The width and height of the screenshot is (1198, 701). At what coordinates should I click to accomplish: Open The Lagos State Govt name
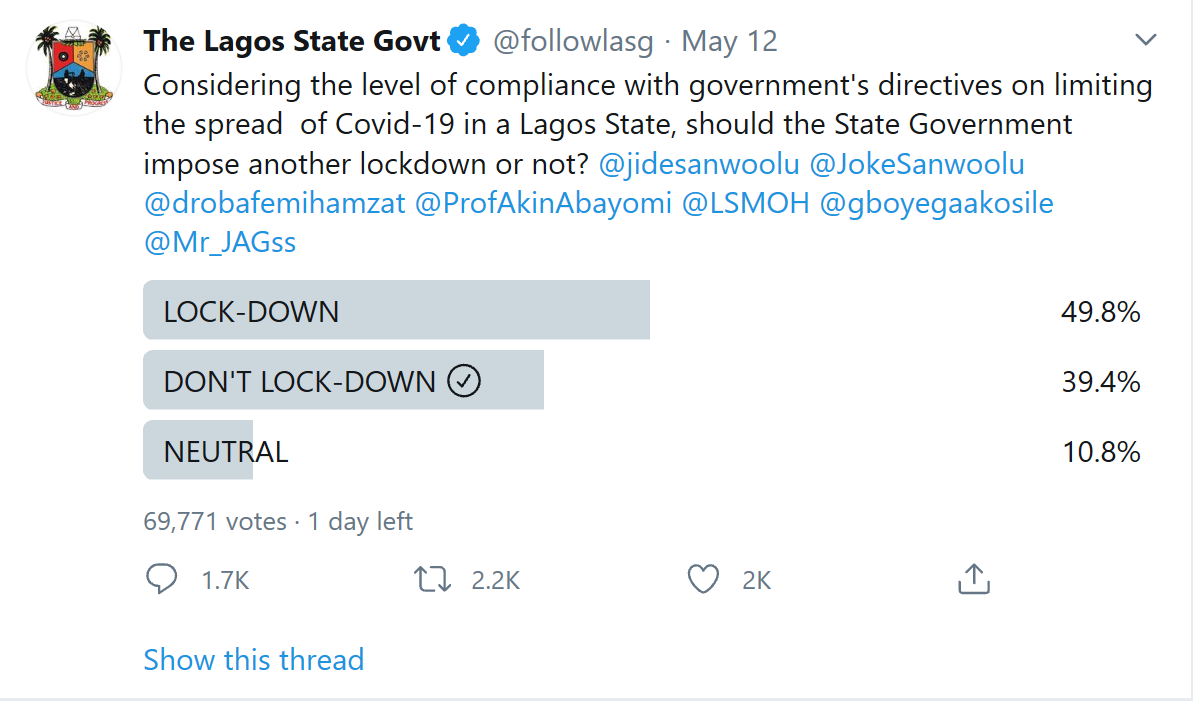(x=292, y=42)
